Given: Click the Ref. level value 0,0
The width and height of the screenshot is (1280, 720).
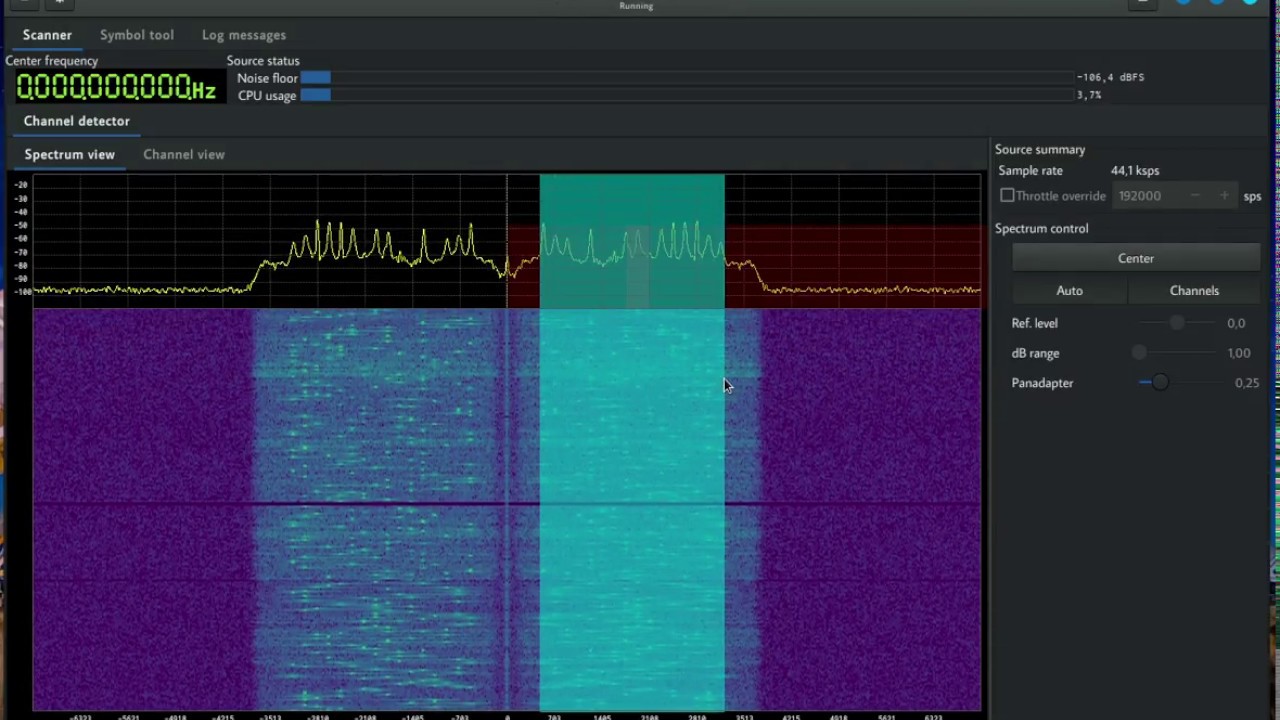Looking at the screenshot, I should tap(1236, 323).
